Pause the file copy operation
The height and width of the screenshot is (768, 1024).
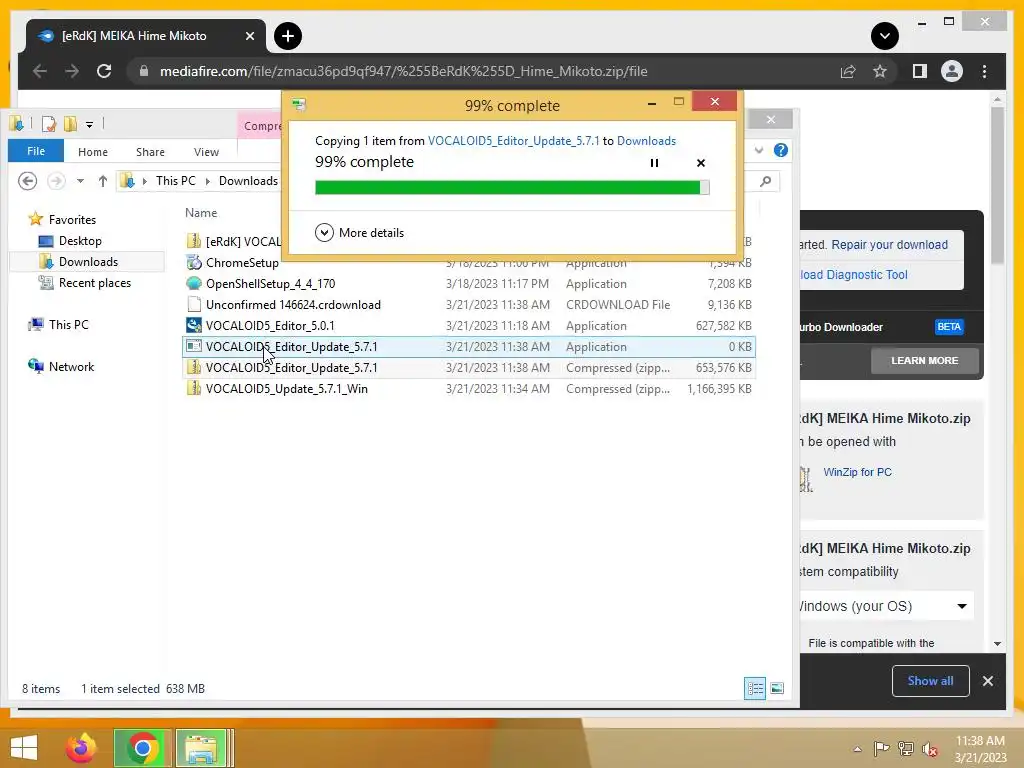[654, 163]
